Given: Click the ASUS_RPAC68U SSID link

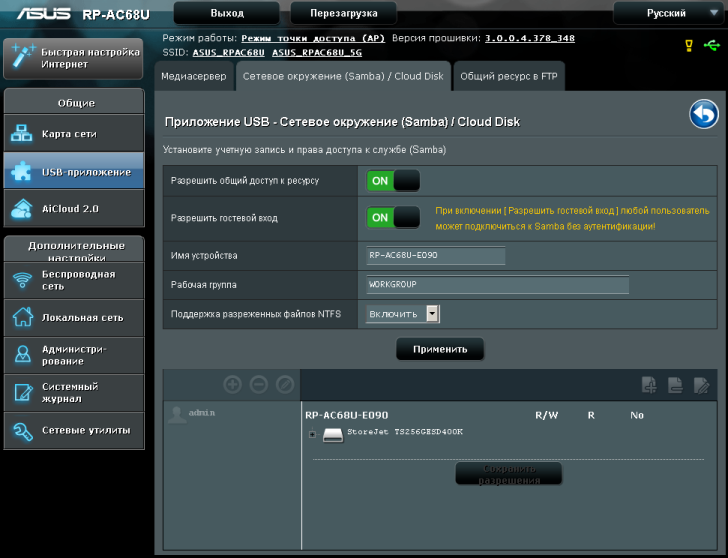Looking at the screenshot, I should coord(228,53).
